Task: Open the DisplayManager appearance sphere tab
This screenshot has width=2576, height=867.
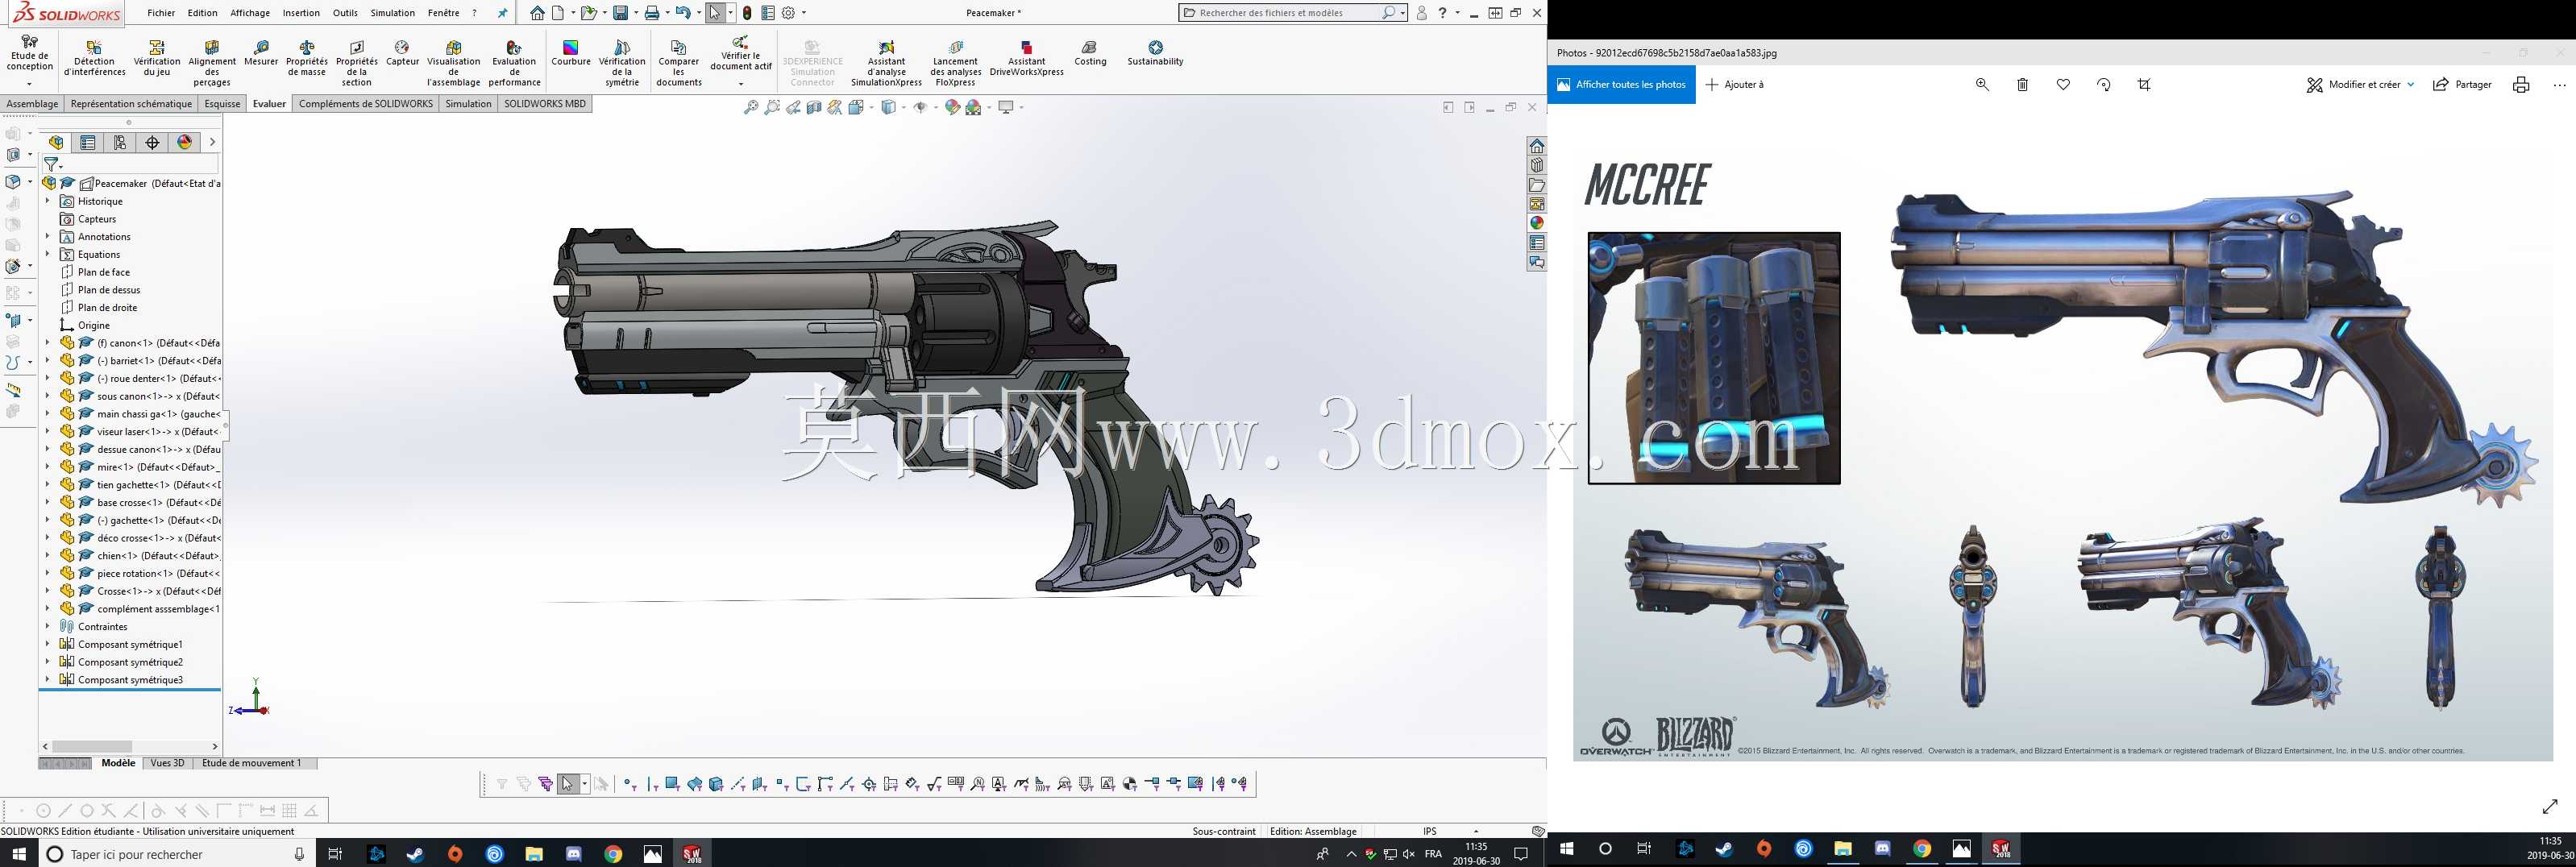Action: pos(185,143)
